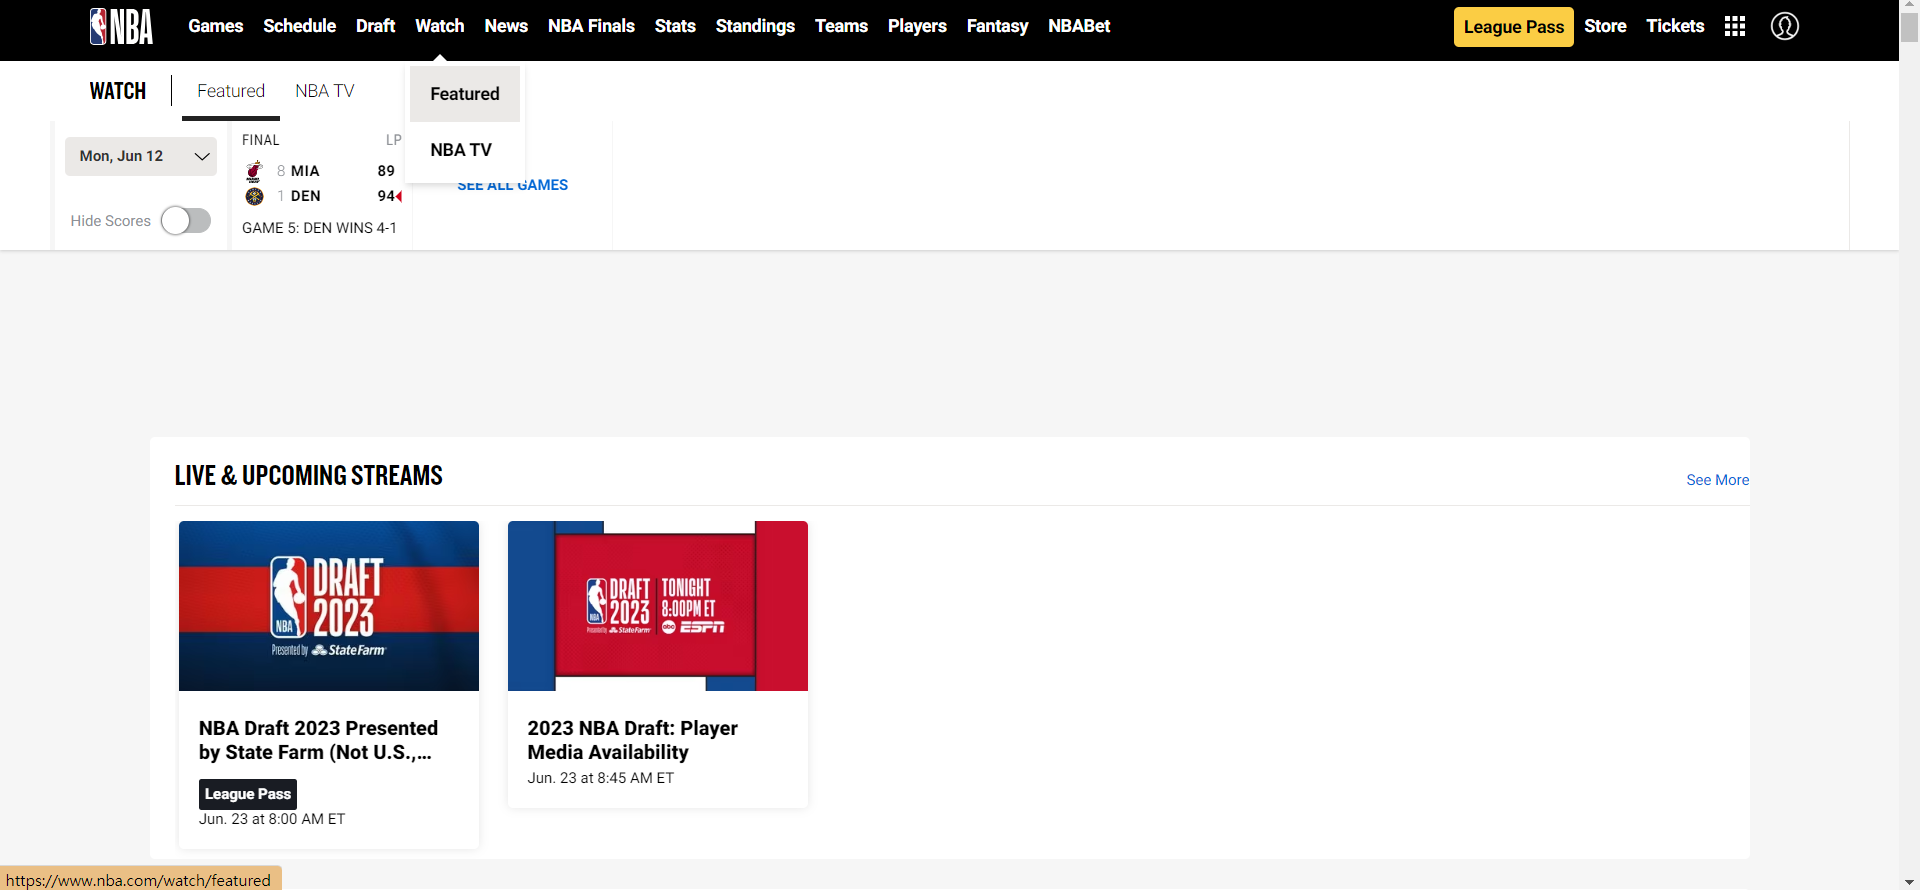Click the LIVE & UPCOMING STREAMS heading

coord(309,476)
